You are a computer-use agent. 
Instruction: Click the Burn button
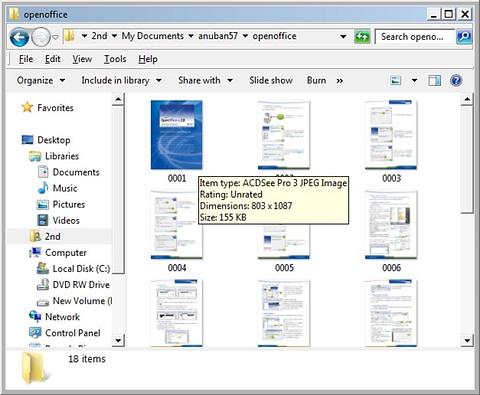click(316, 80)
